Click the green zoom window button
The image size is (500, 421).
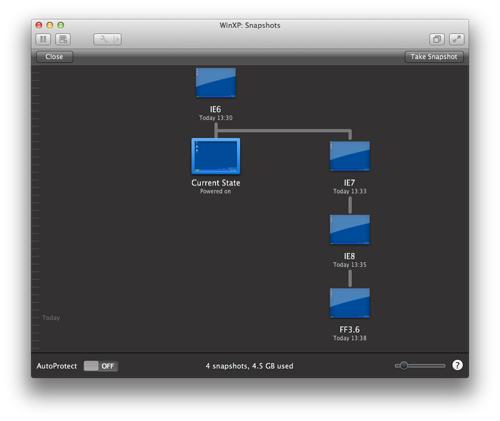(x=61, y=25)
